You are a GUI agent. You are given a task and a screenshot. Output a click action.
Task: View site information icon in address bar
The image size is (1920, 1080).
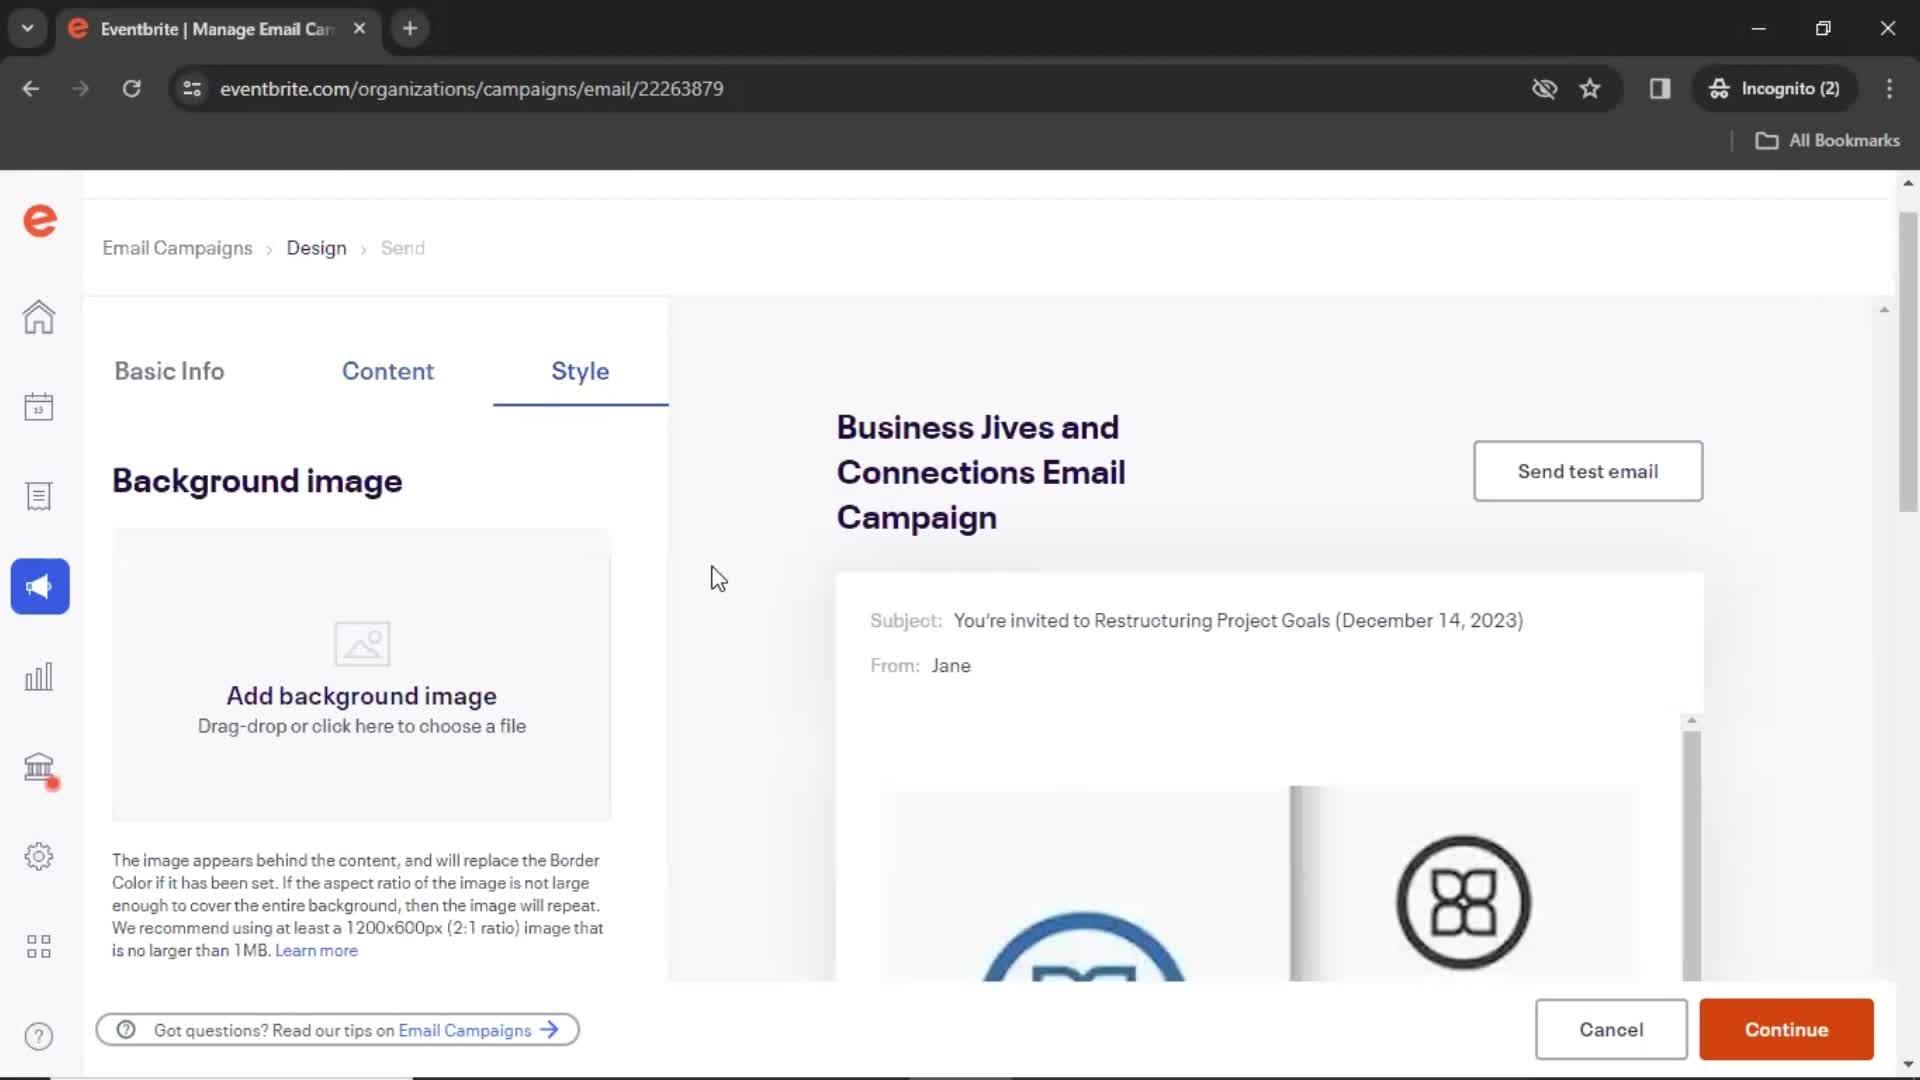(192, 88)
